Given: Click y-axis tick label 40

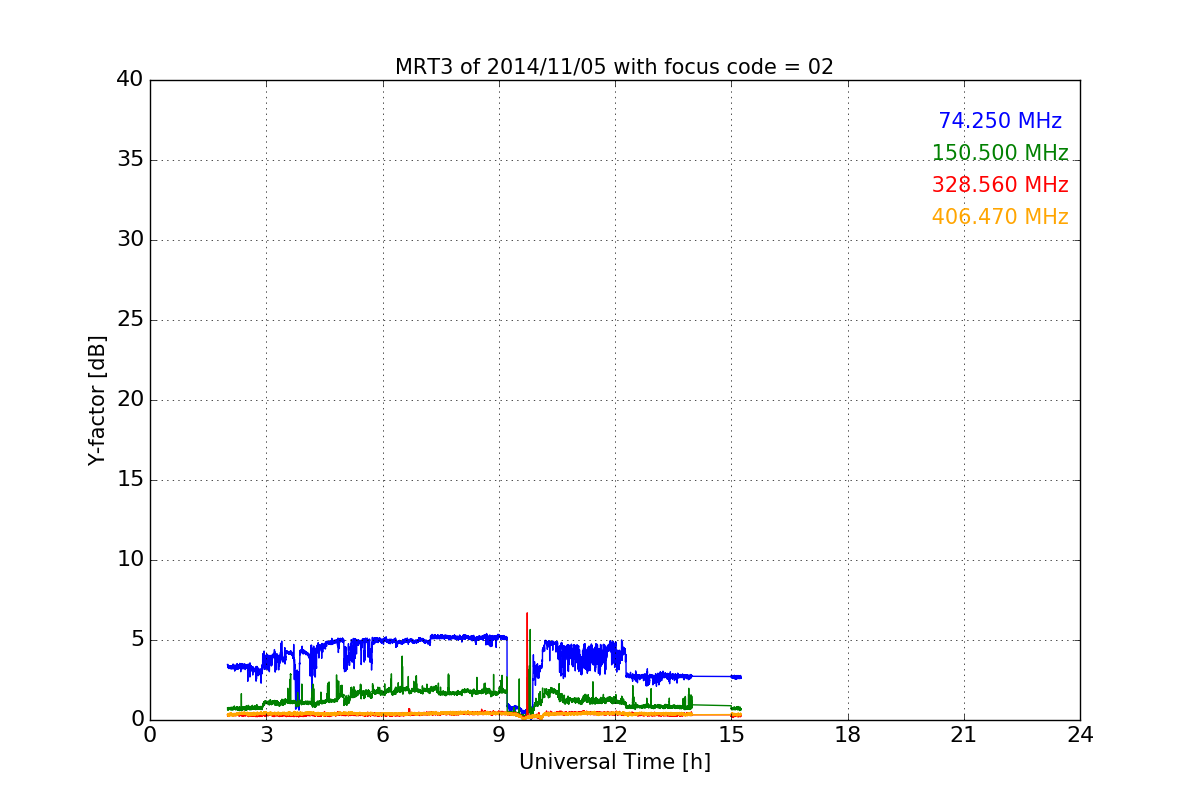Looking at the screenshot, I should click(130, 80).
